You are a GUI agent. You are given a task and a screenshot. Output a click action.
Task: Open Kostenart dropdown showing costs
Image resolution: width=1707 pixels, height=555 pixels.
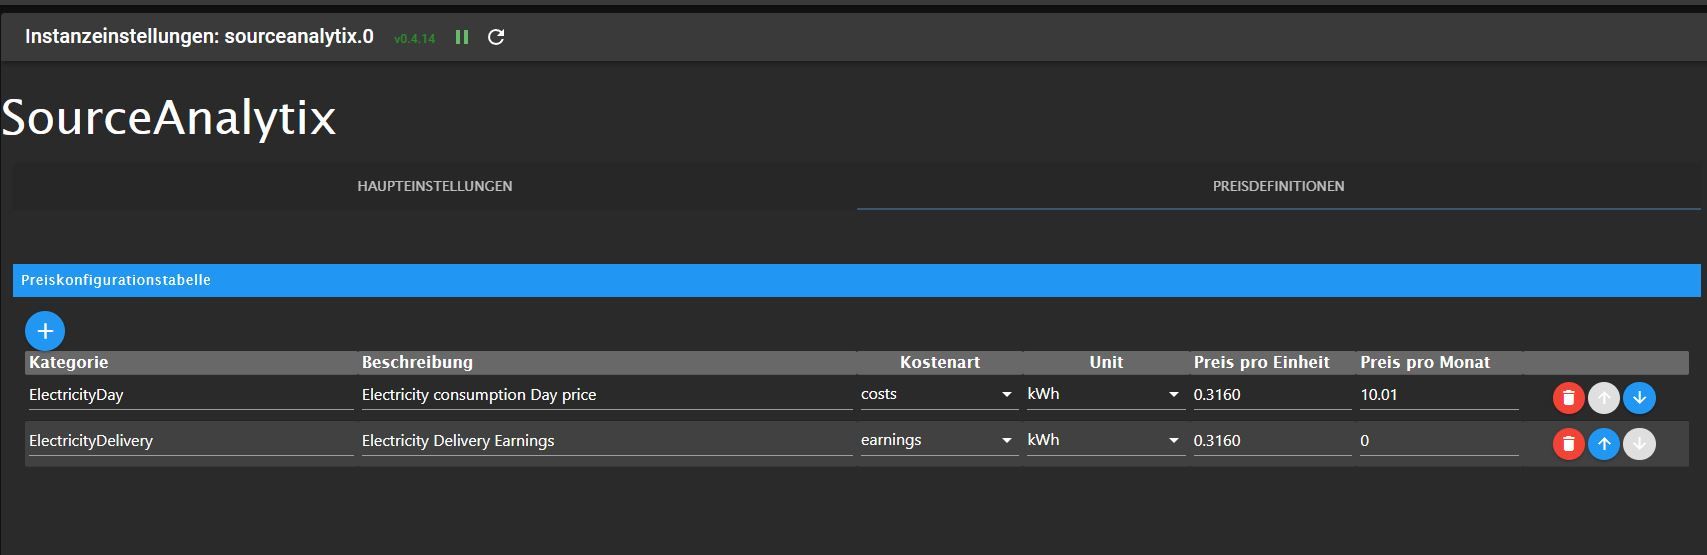pos(939,394)
